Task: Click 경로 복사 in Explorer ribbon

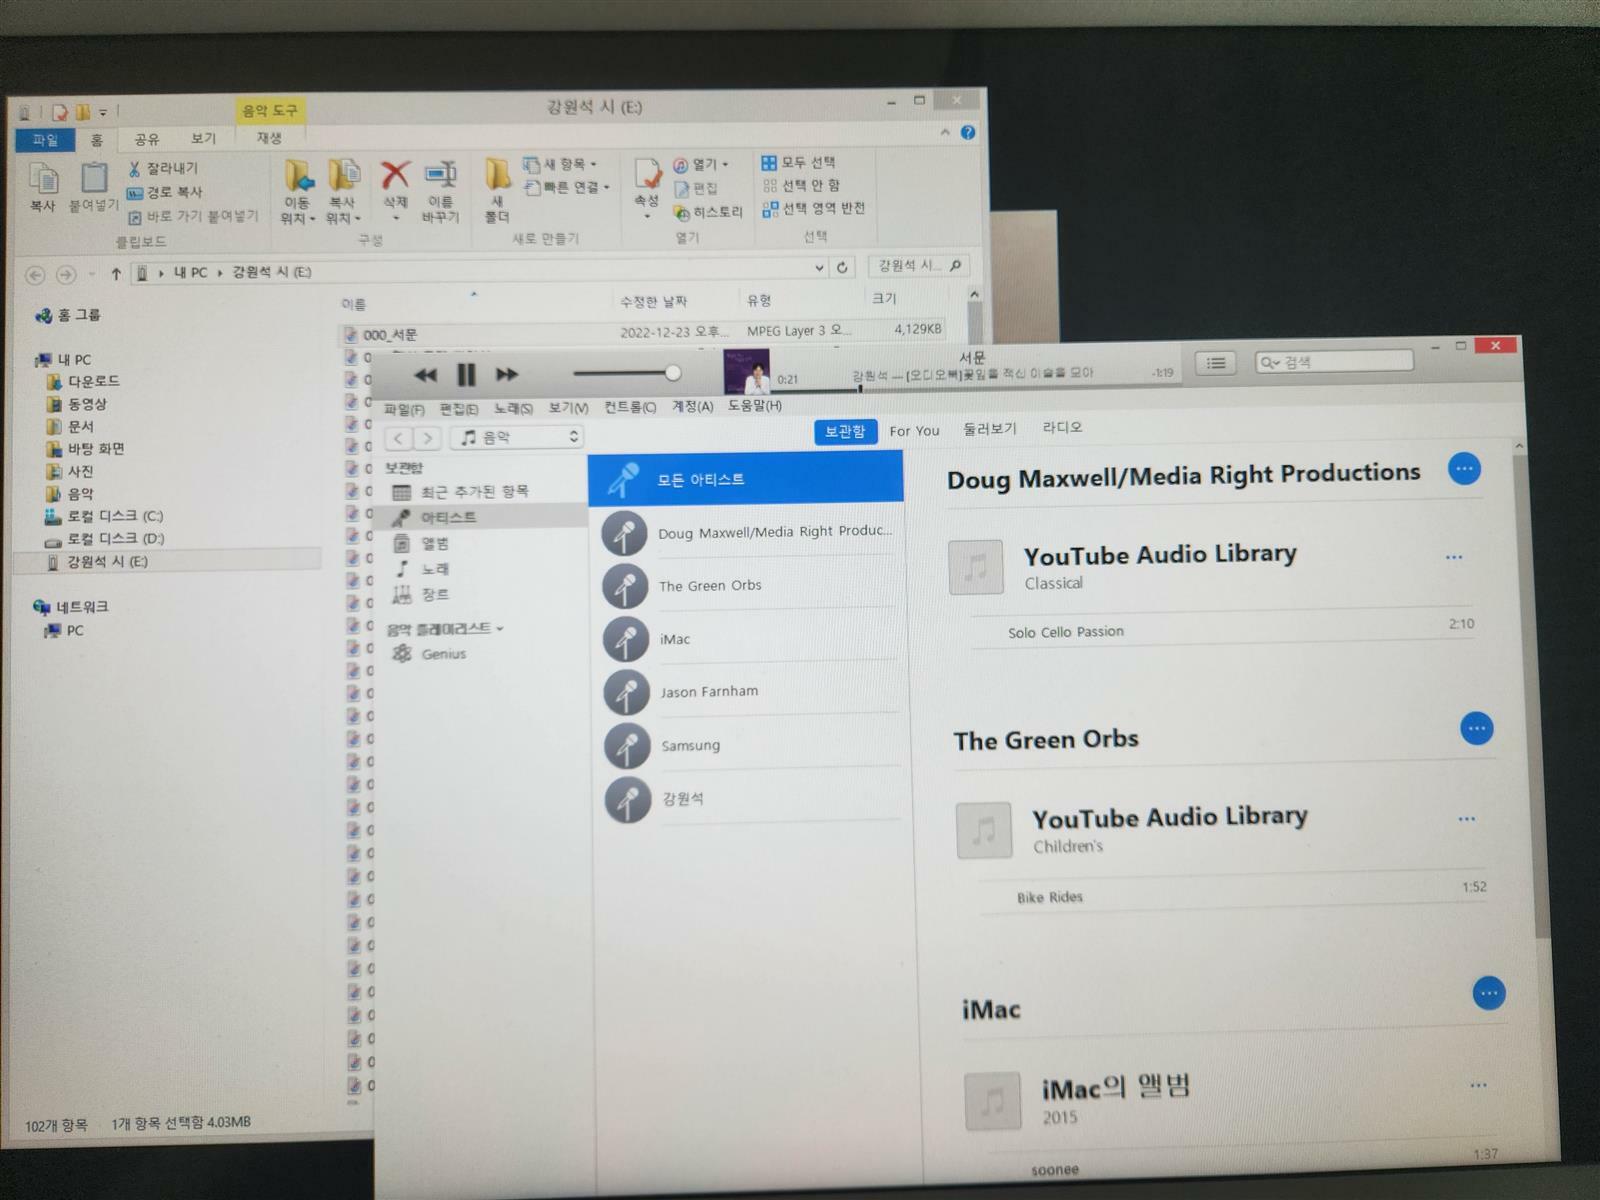Action: click(x=165, y=192)
